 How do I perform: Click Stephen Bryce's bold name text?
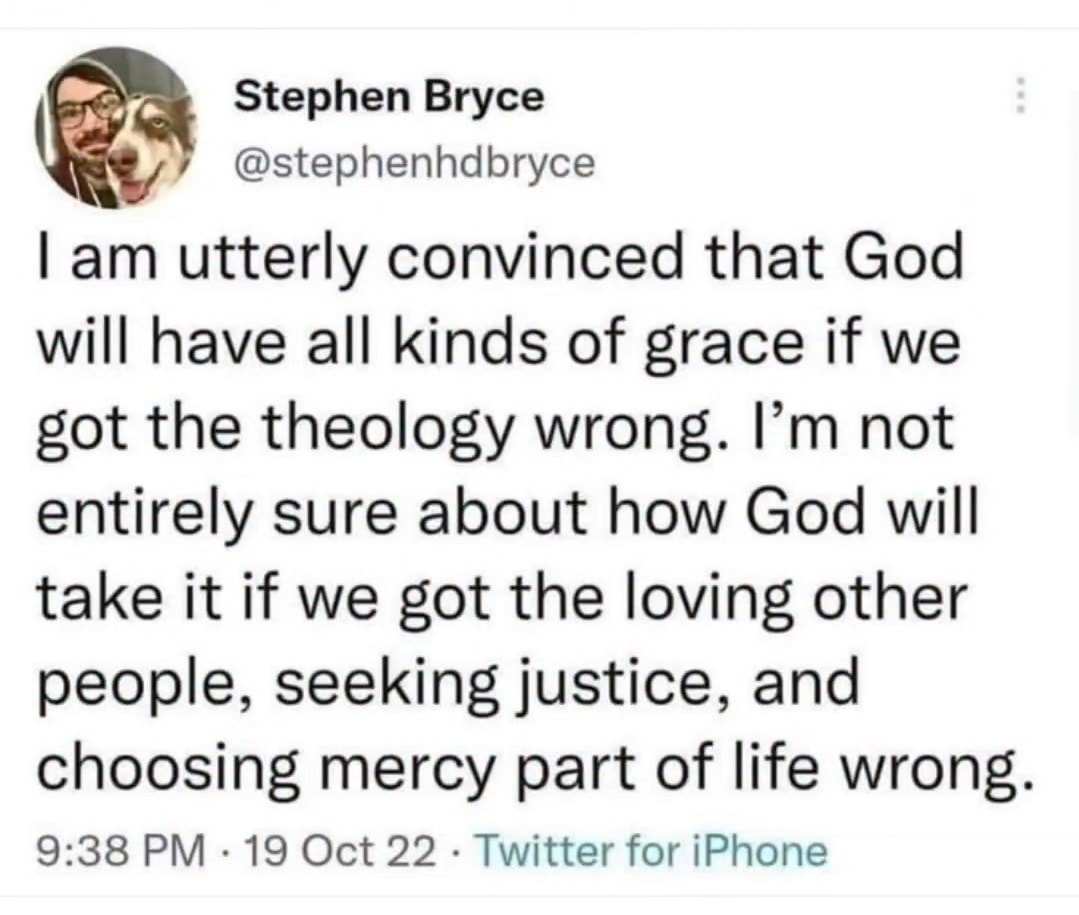point(388,97)
